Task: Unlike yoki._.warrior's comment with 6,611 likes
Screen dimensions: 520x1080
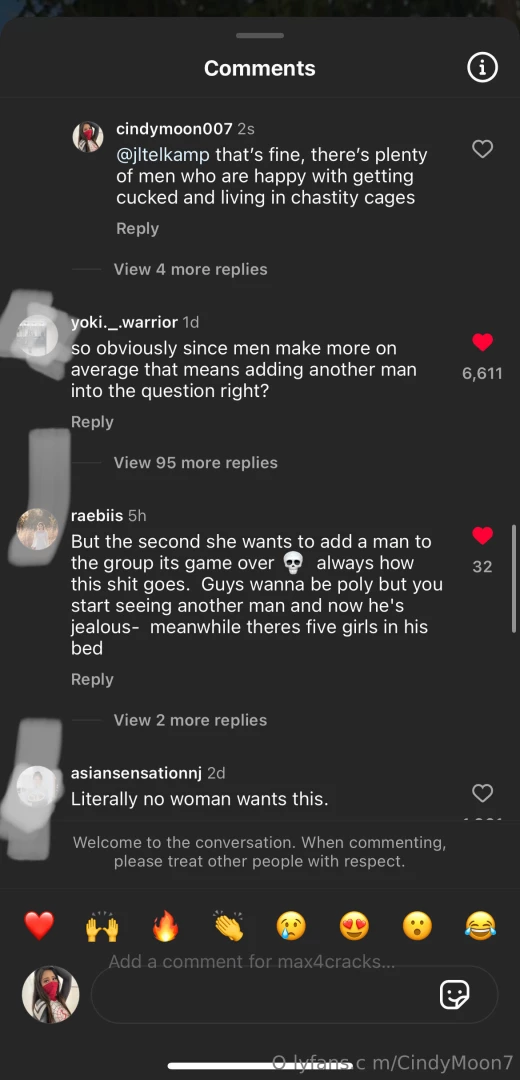Action: click(x=482, y=342)
